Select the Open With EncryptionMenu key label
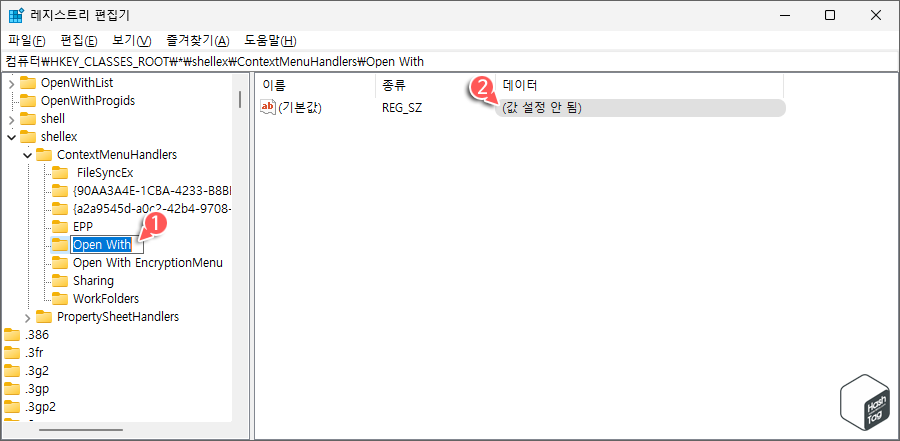The width and height of the screenshot is (900, 441). 148,263
